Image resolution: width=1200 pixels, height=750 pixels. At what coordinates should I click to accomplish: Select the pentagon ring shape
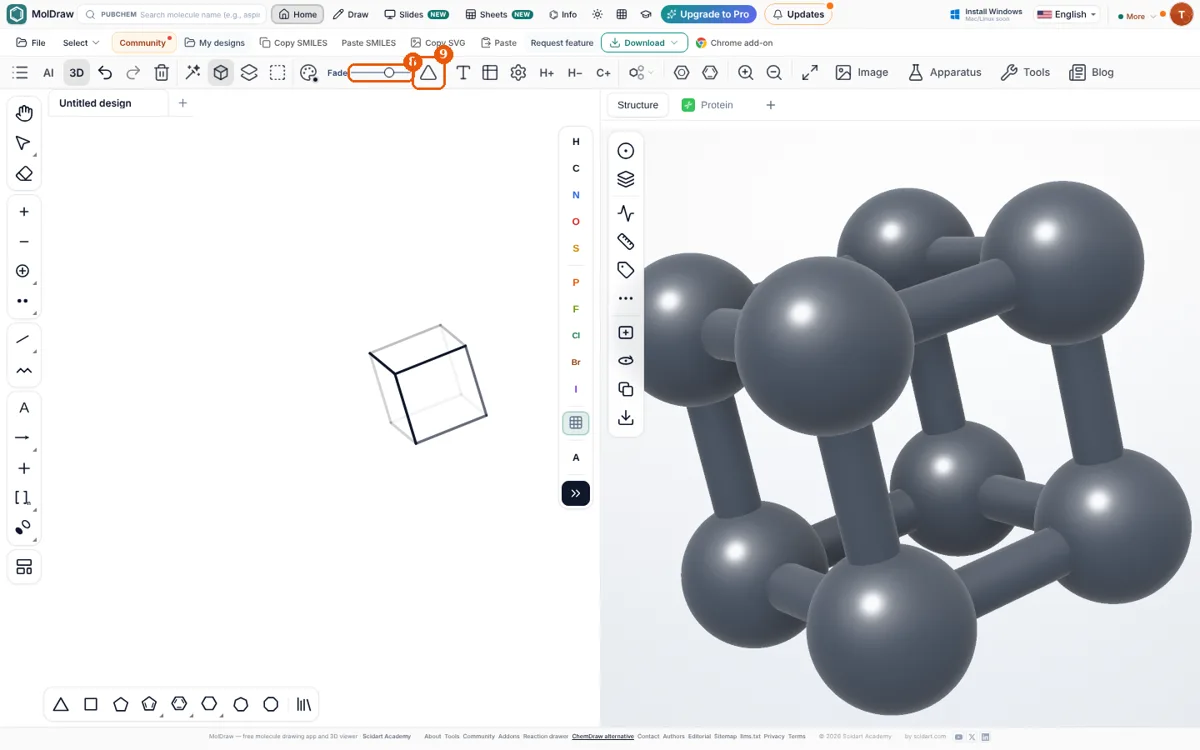coord(120,704)
